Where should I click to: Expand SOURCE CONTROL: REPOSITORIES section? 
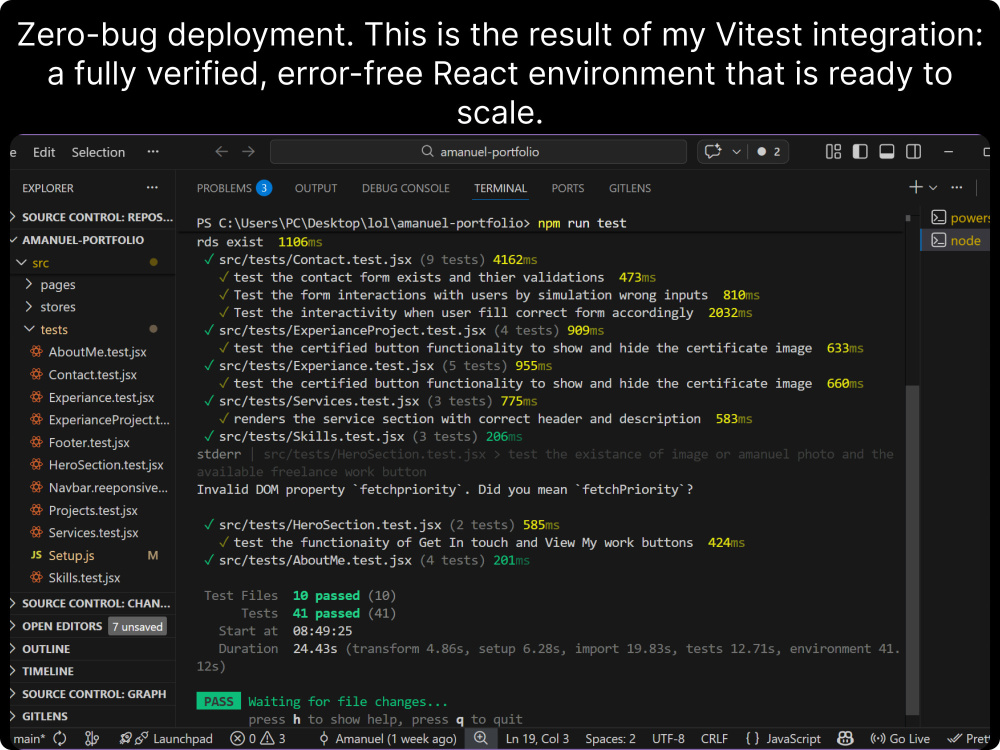[x=92, y=217]
